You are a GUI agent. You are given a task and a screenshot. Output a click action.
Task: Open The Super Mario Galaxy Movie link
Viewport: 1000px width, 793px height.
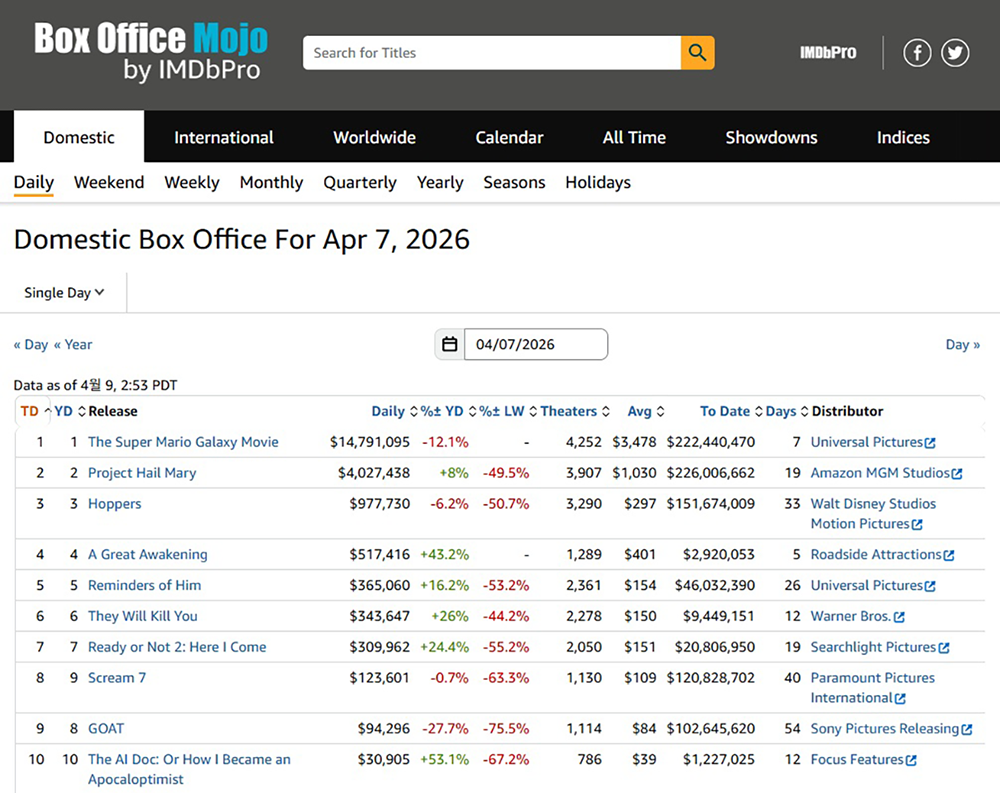[x=183, y=442]
